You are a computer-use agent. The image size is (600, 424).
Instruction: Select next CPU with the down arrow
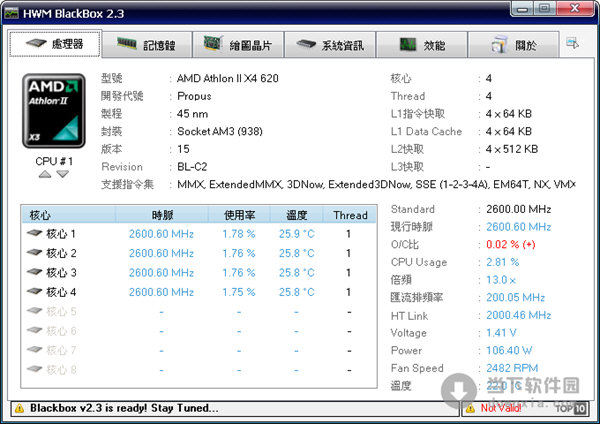tap(62, 174)
